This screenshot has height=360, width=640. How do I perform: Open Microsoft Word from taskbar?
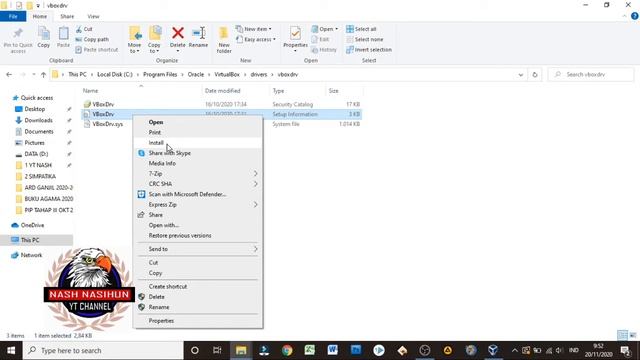[x=333, y=351]
